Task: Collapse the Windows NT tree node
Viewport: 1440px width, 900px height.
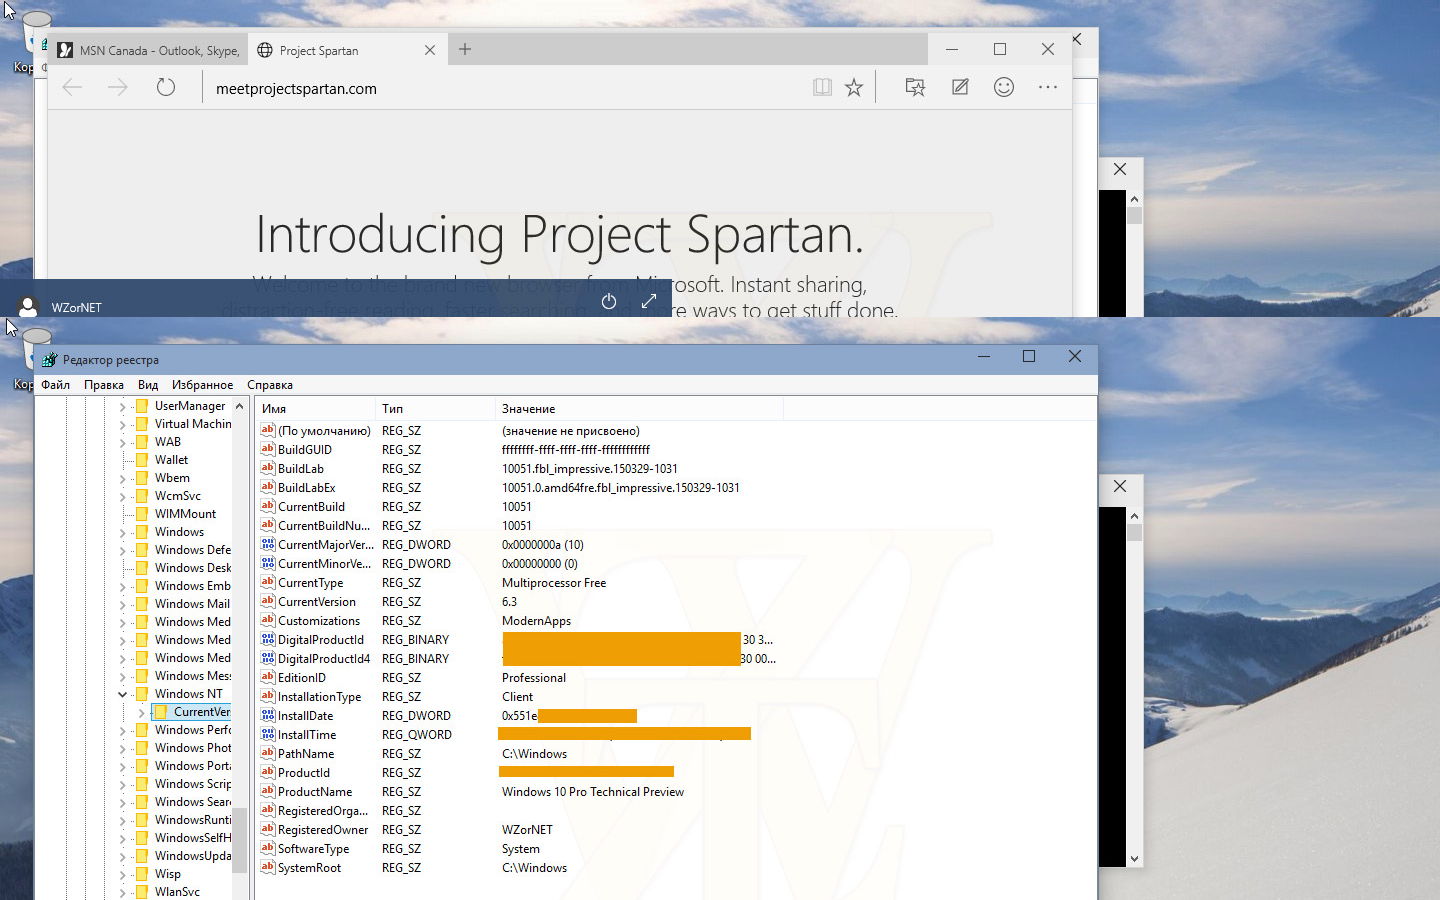Action: [123, 694]
